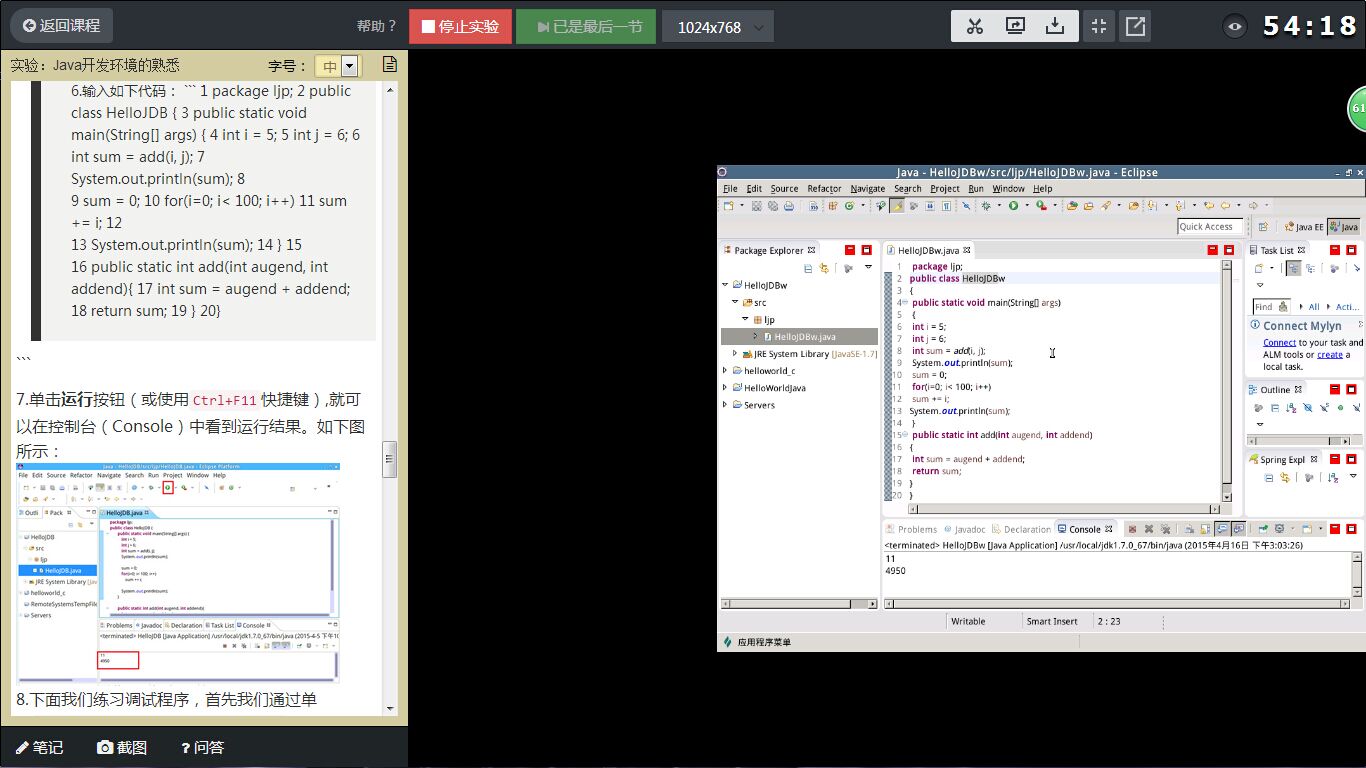Toggle Show Console When Output Changes
The height and width of the screenshot is (768, 1366).
point(1222,529)
